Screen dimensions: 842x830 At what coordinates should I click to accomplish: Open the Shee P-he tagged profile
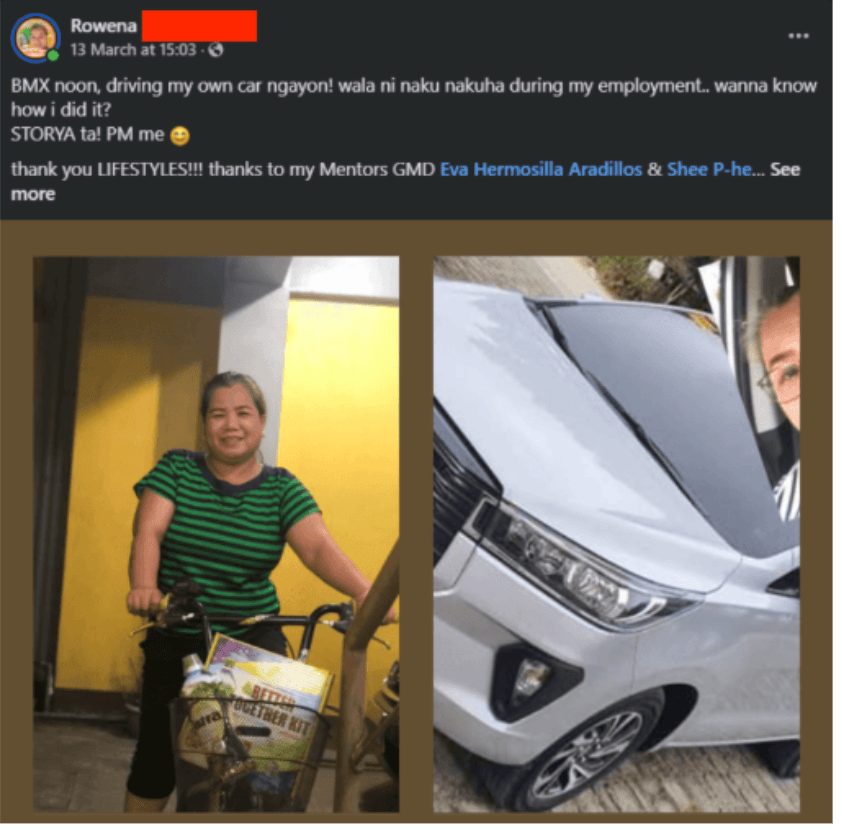(x=709, y=170)
